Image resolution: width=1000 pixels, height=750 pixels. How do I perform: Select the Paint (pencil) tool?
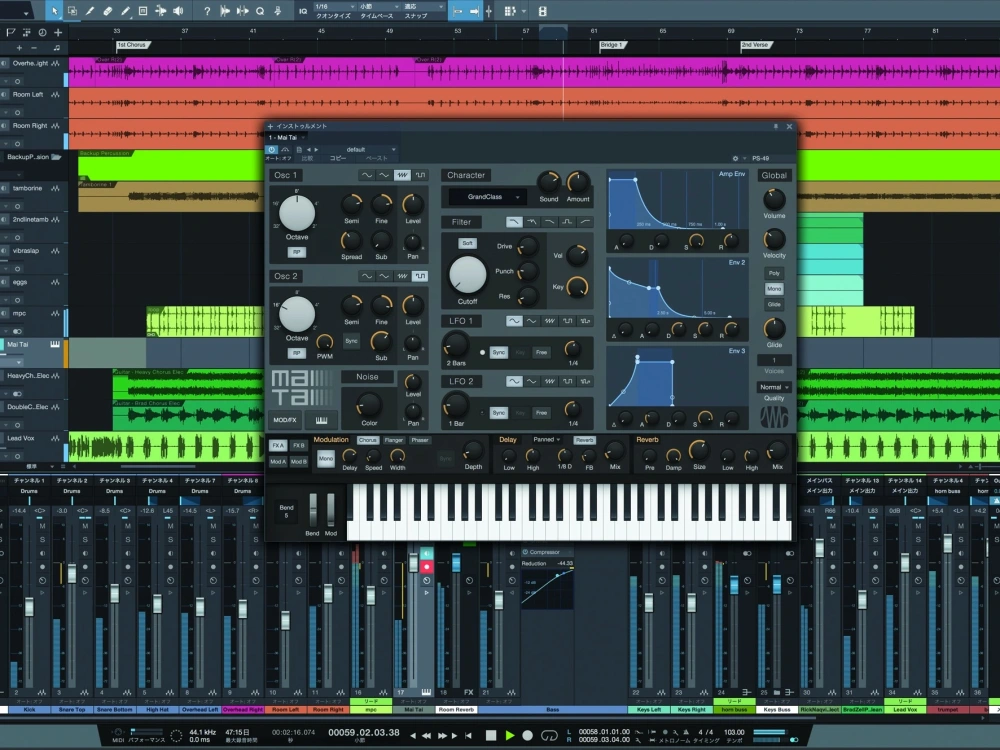(125, 11)
